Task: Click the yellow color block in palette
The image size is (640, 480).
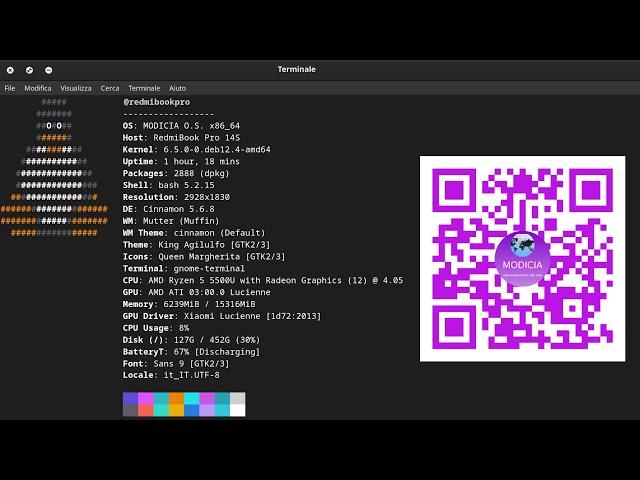Action: coord(176,410)
